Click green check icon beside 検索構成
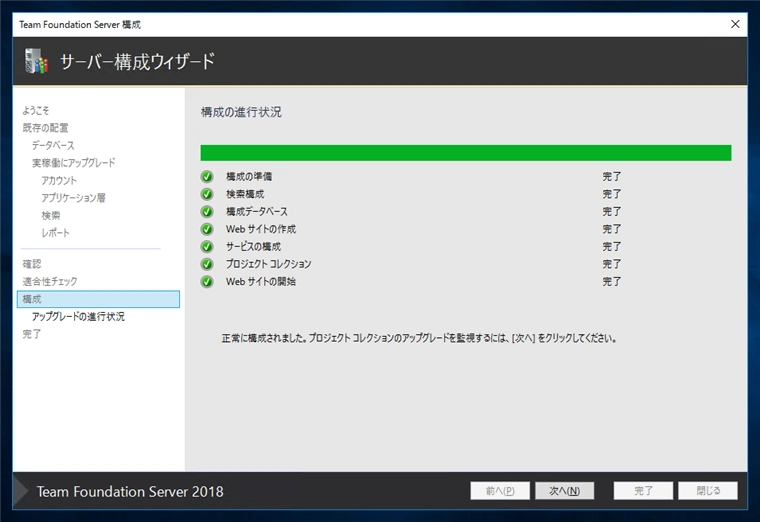This screenshot has width=760, height=522. [x=207, y=194]
